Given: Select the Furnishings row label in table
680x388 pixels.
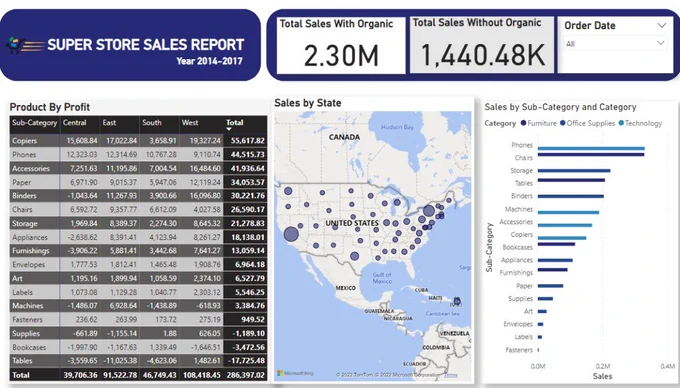Looking at the screenshot, I should (31, 251).
